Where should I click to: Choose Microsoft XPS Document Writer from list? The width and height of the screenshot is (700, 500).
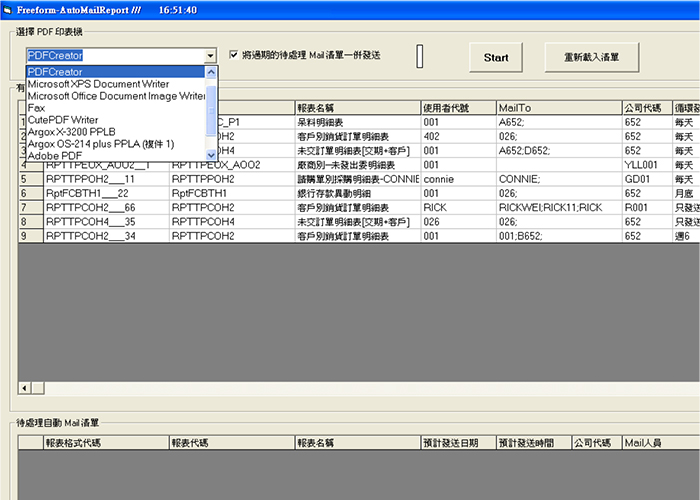pos(116,84)
